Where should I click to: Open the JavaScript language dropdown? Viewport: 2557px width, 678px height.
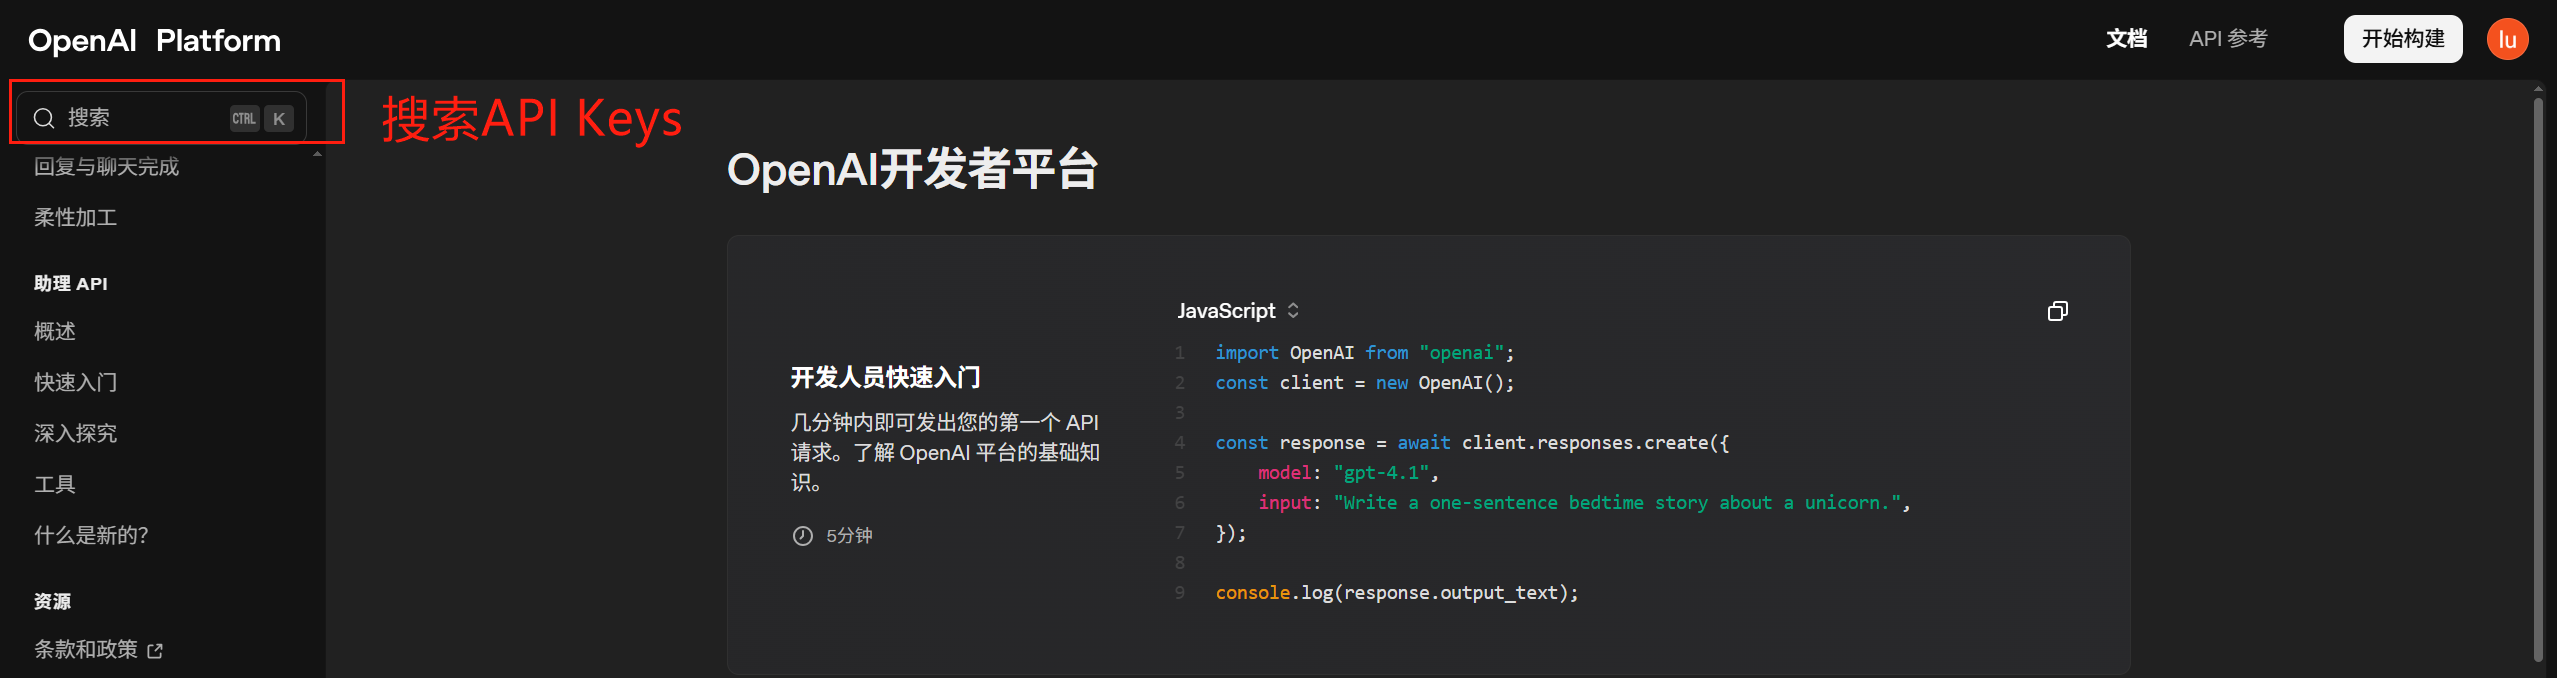coord(1238,311)
